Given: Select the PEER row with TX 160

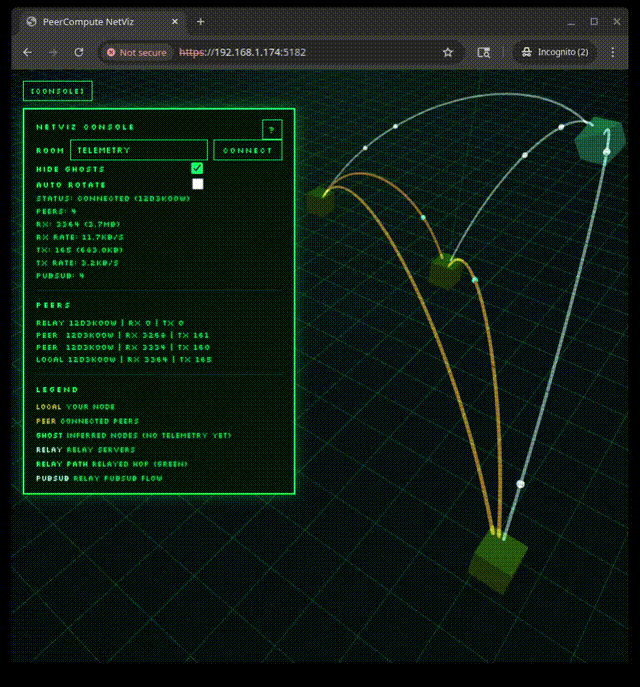Looking at the screenshot, I should coord(123,347).
